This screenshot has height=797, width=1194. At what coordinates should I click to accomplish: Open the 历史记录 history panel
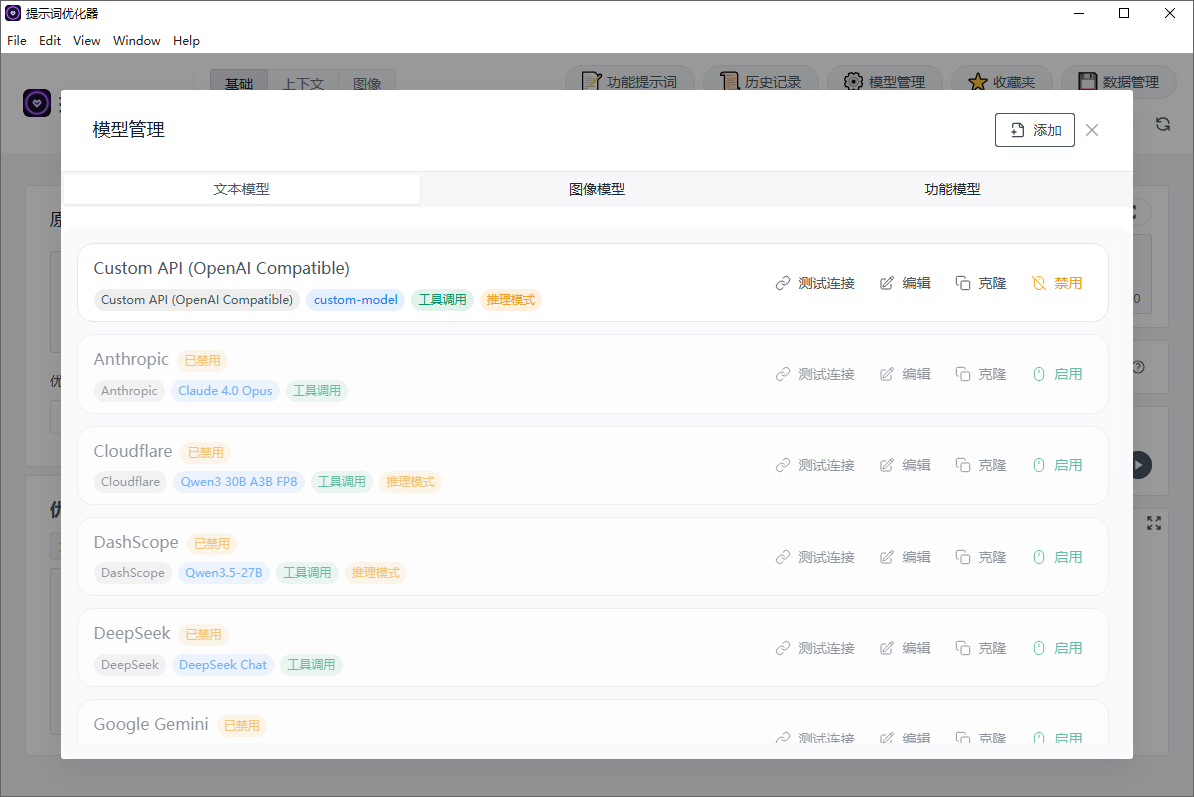760,81
